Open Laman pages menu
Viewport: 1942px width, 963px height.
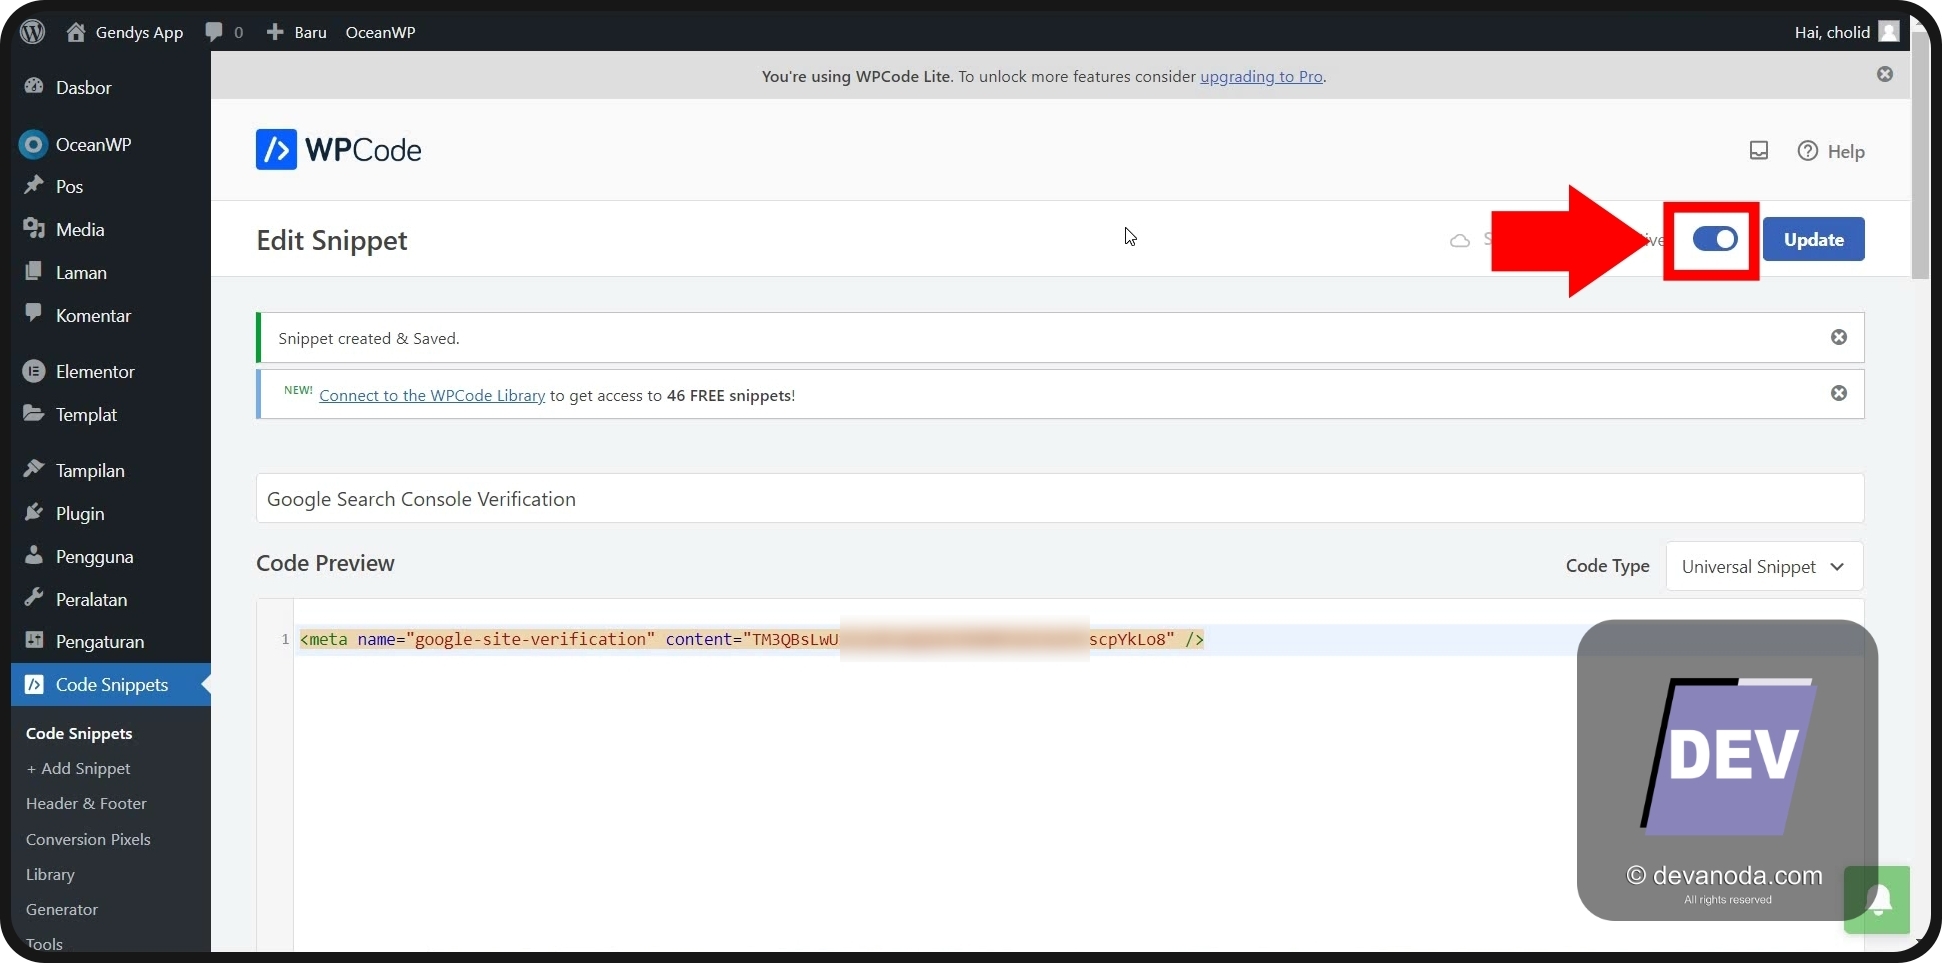coord(81,272)
